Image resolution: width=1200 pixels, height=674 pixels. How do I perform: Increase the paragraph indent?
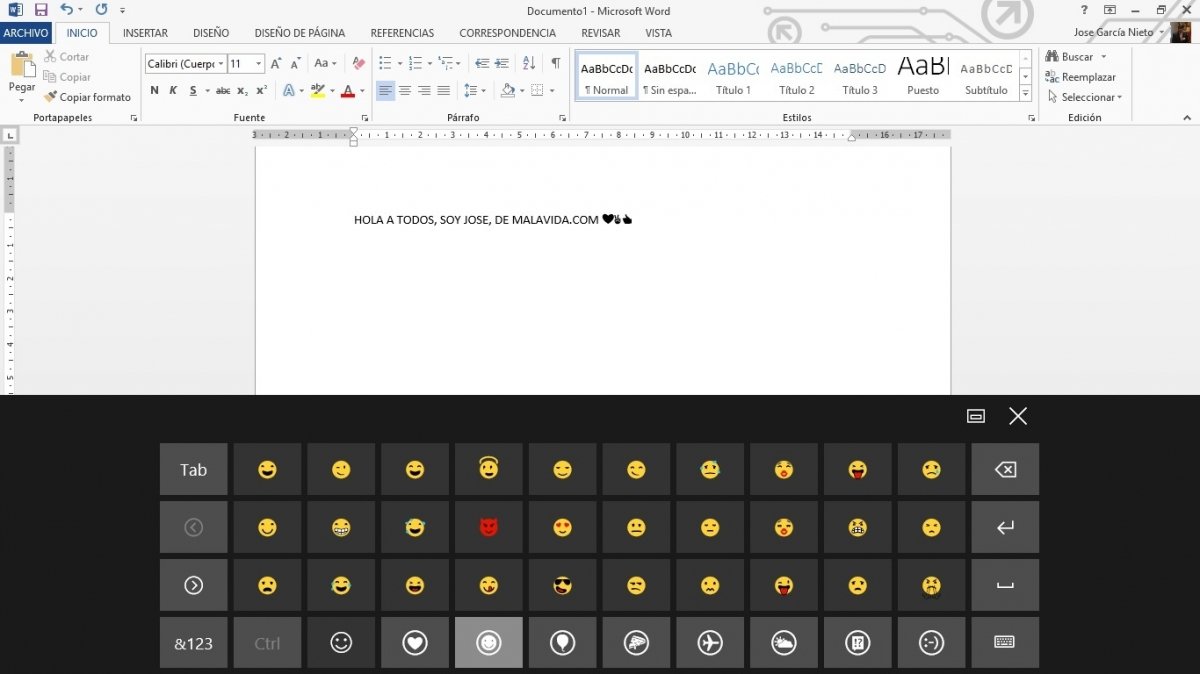pos(503,63)
